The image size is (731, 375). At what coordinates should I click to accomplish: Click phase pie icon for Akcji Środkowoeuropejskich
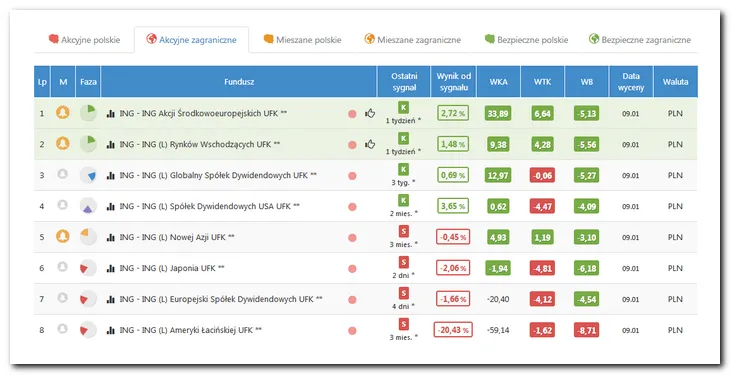tap(88, 113)
